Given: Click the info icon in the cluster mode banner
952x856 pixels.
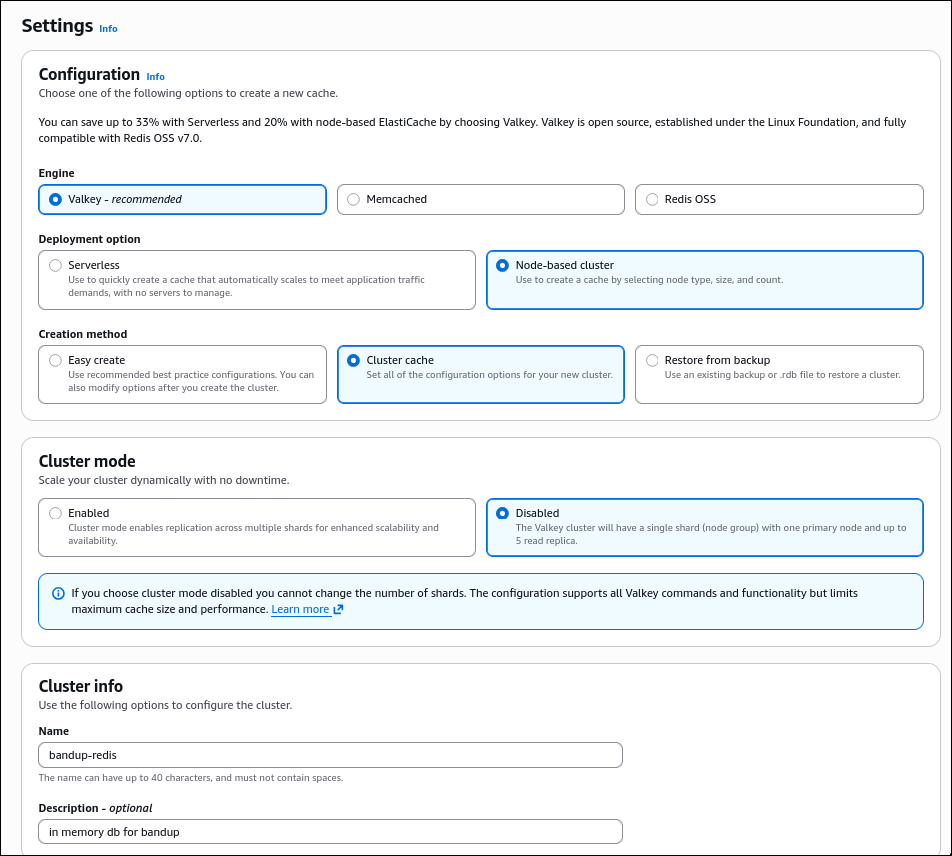Looking at the screenshot, I should click(x=55, y=593).
